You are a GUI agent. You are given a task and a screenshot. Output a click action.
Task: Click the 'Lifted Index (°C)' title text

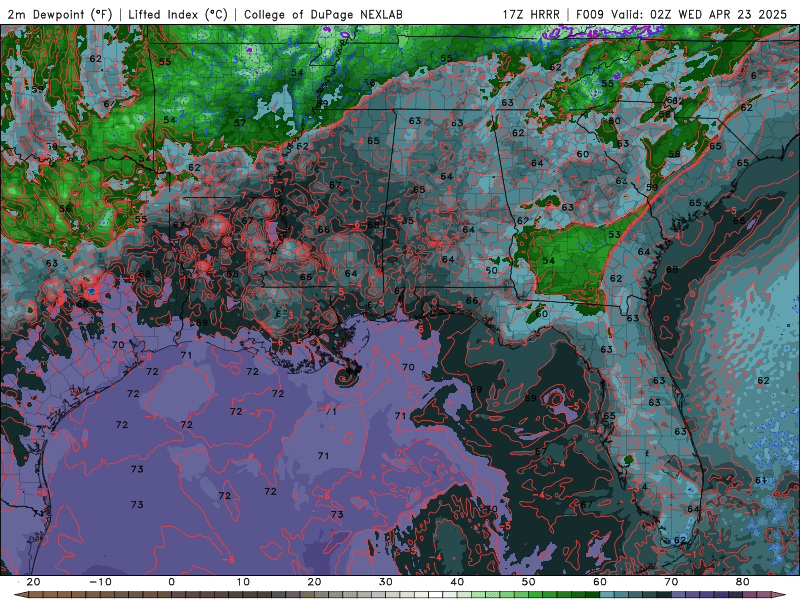[x=178, y=14]
